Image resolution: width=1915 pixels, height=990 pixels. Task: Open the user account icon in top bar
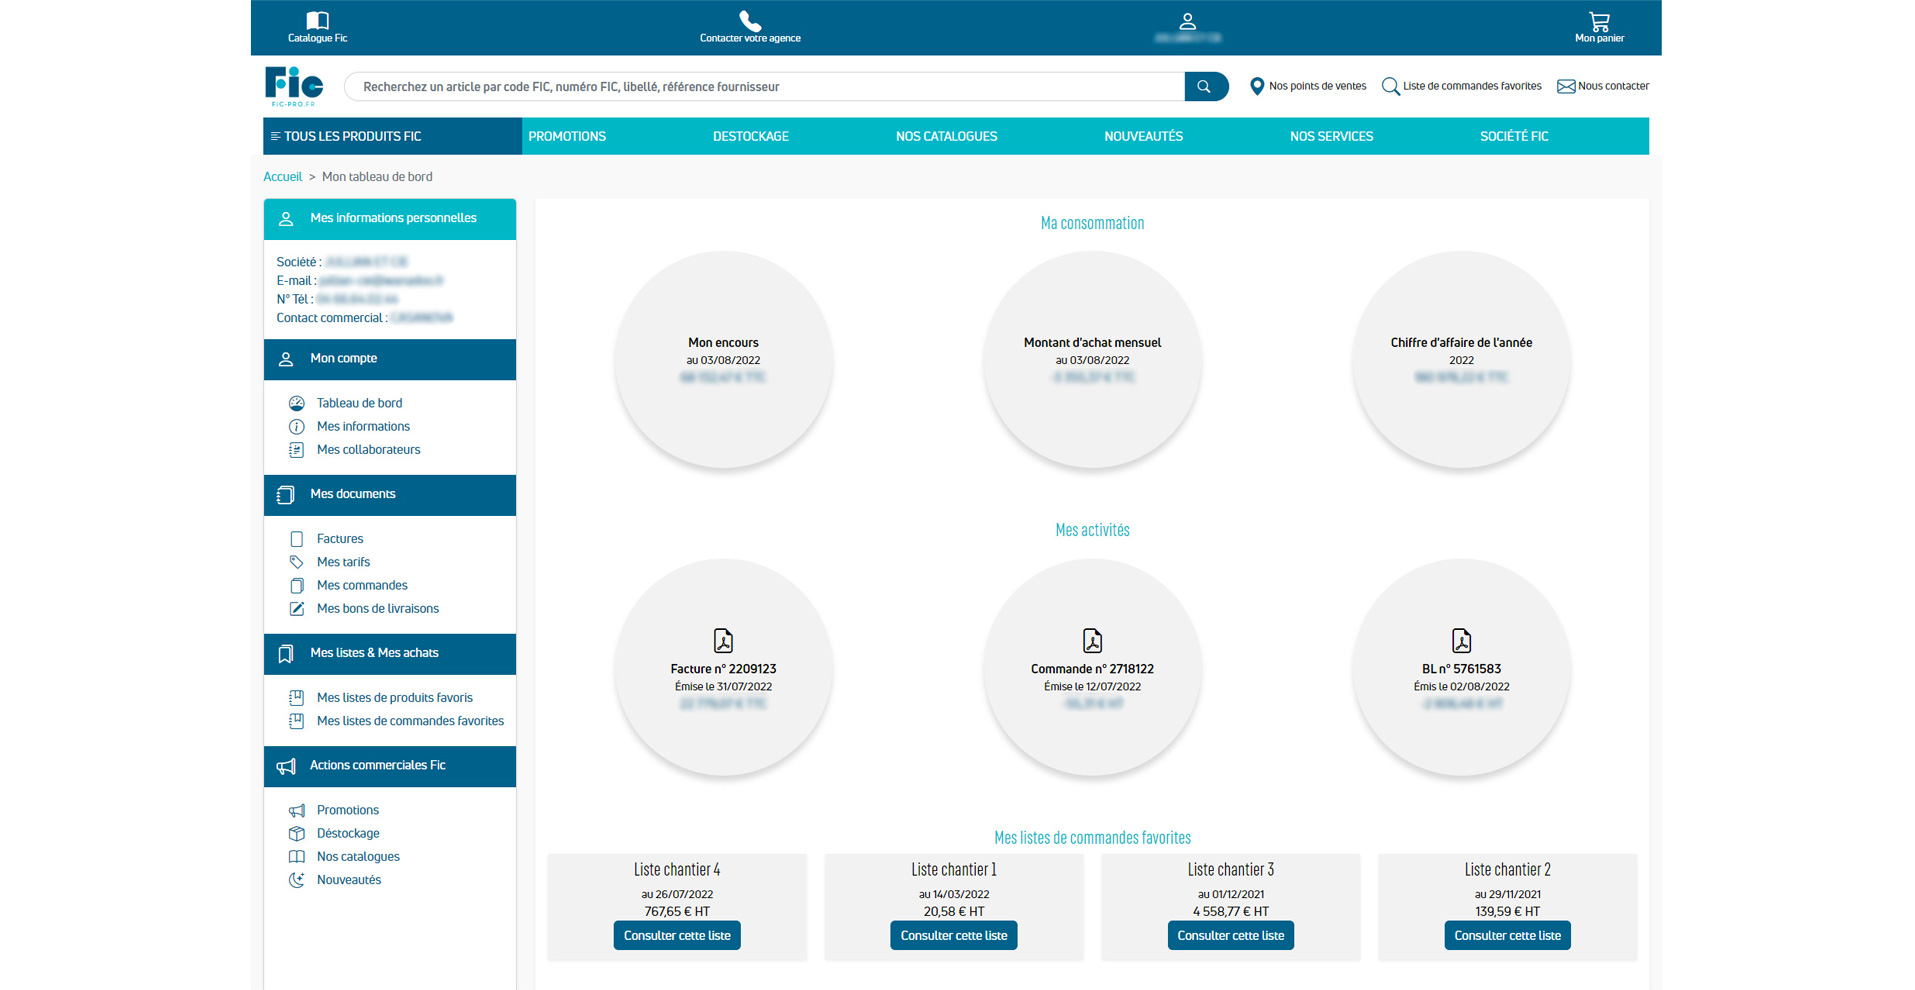[x=1187, y=21]
